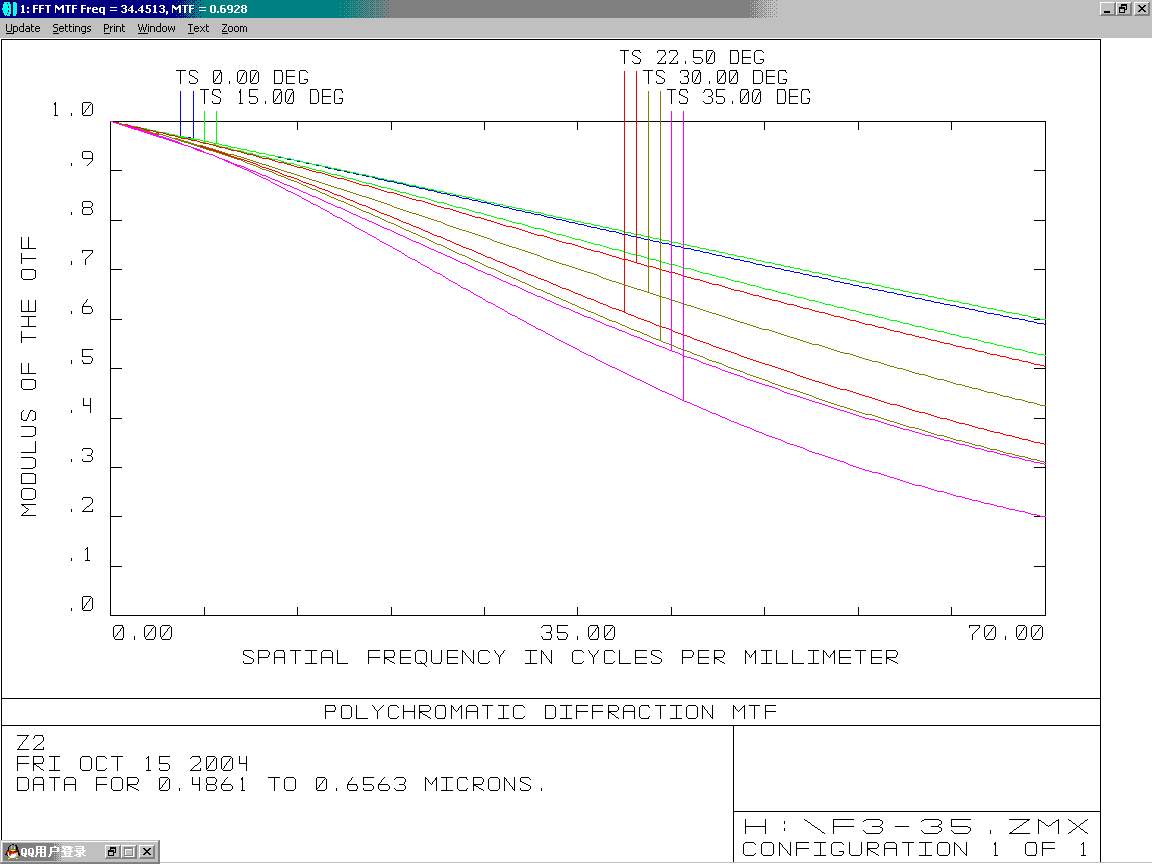Open the Settings menu
This screenshot has width=1152, height=864.
(x=72, y=28)
